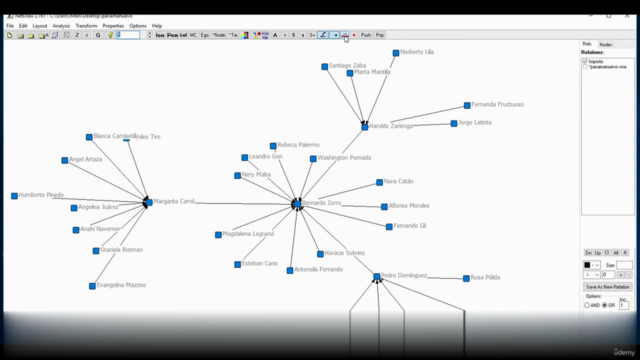Open the Transform menu

click(86, 26)
